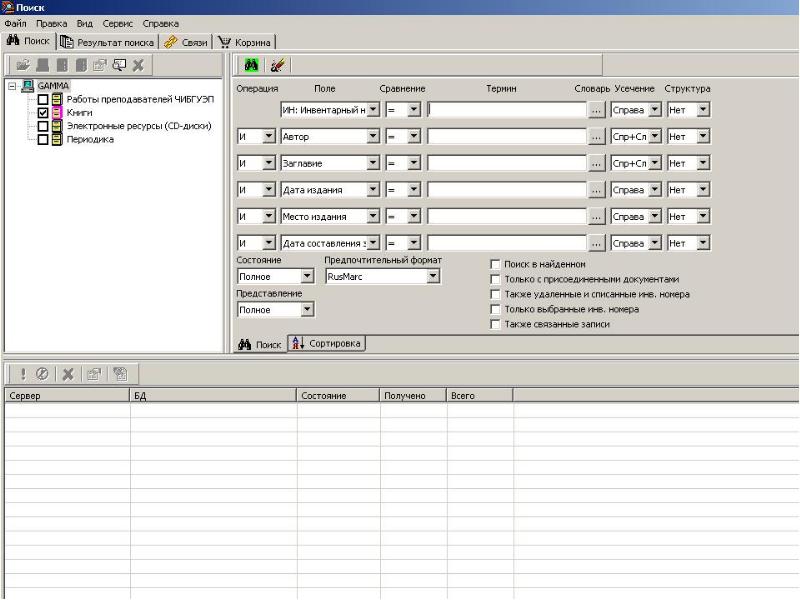
Task: Open the Автор field dropdown
Action: [x=373, y=136]
